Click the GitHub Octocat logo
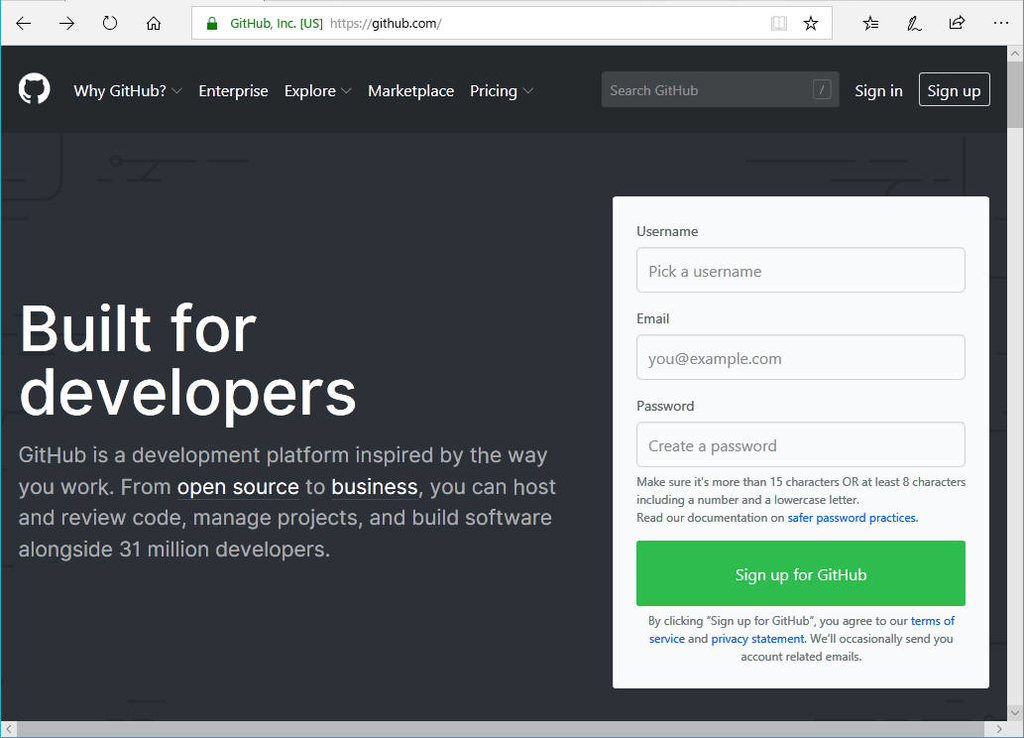 [x=34, y=89]
